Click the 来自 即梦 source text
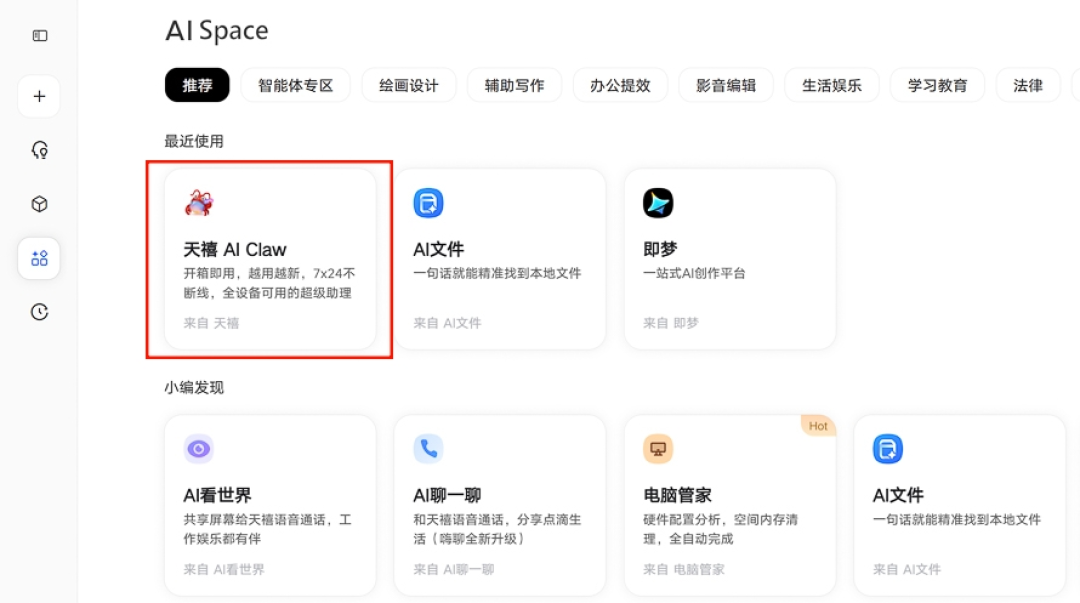 [670, 323]
